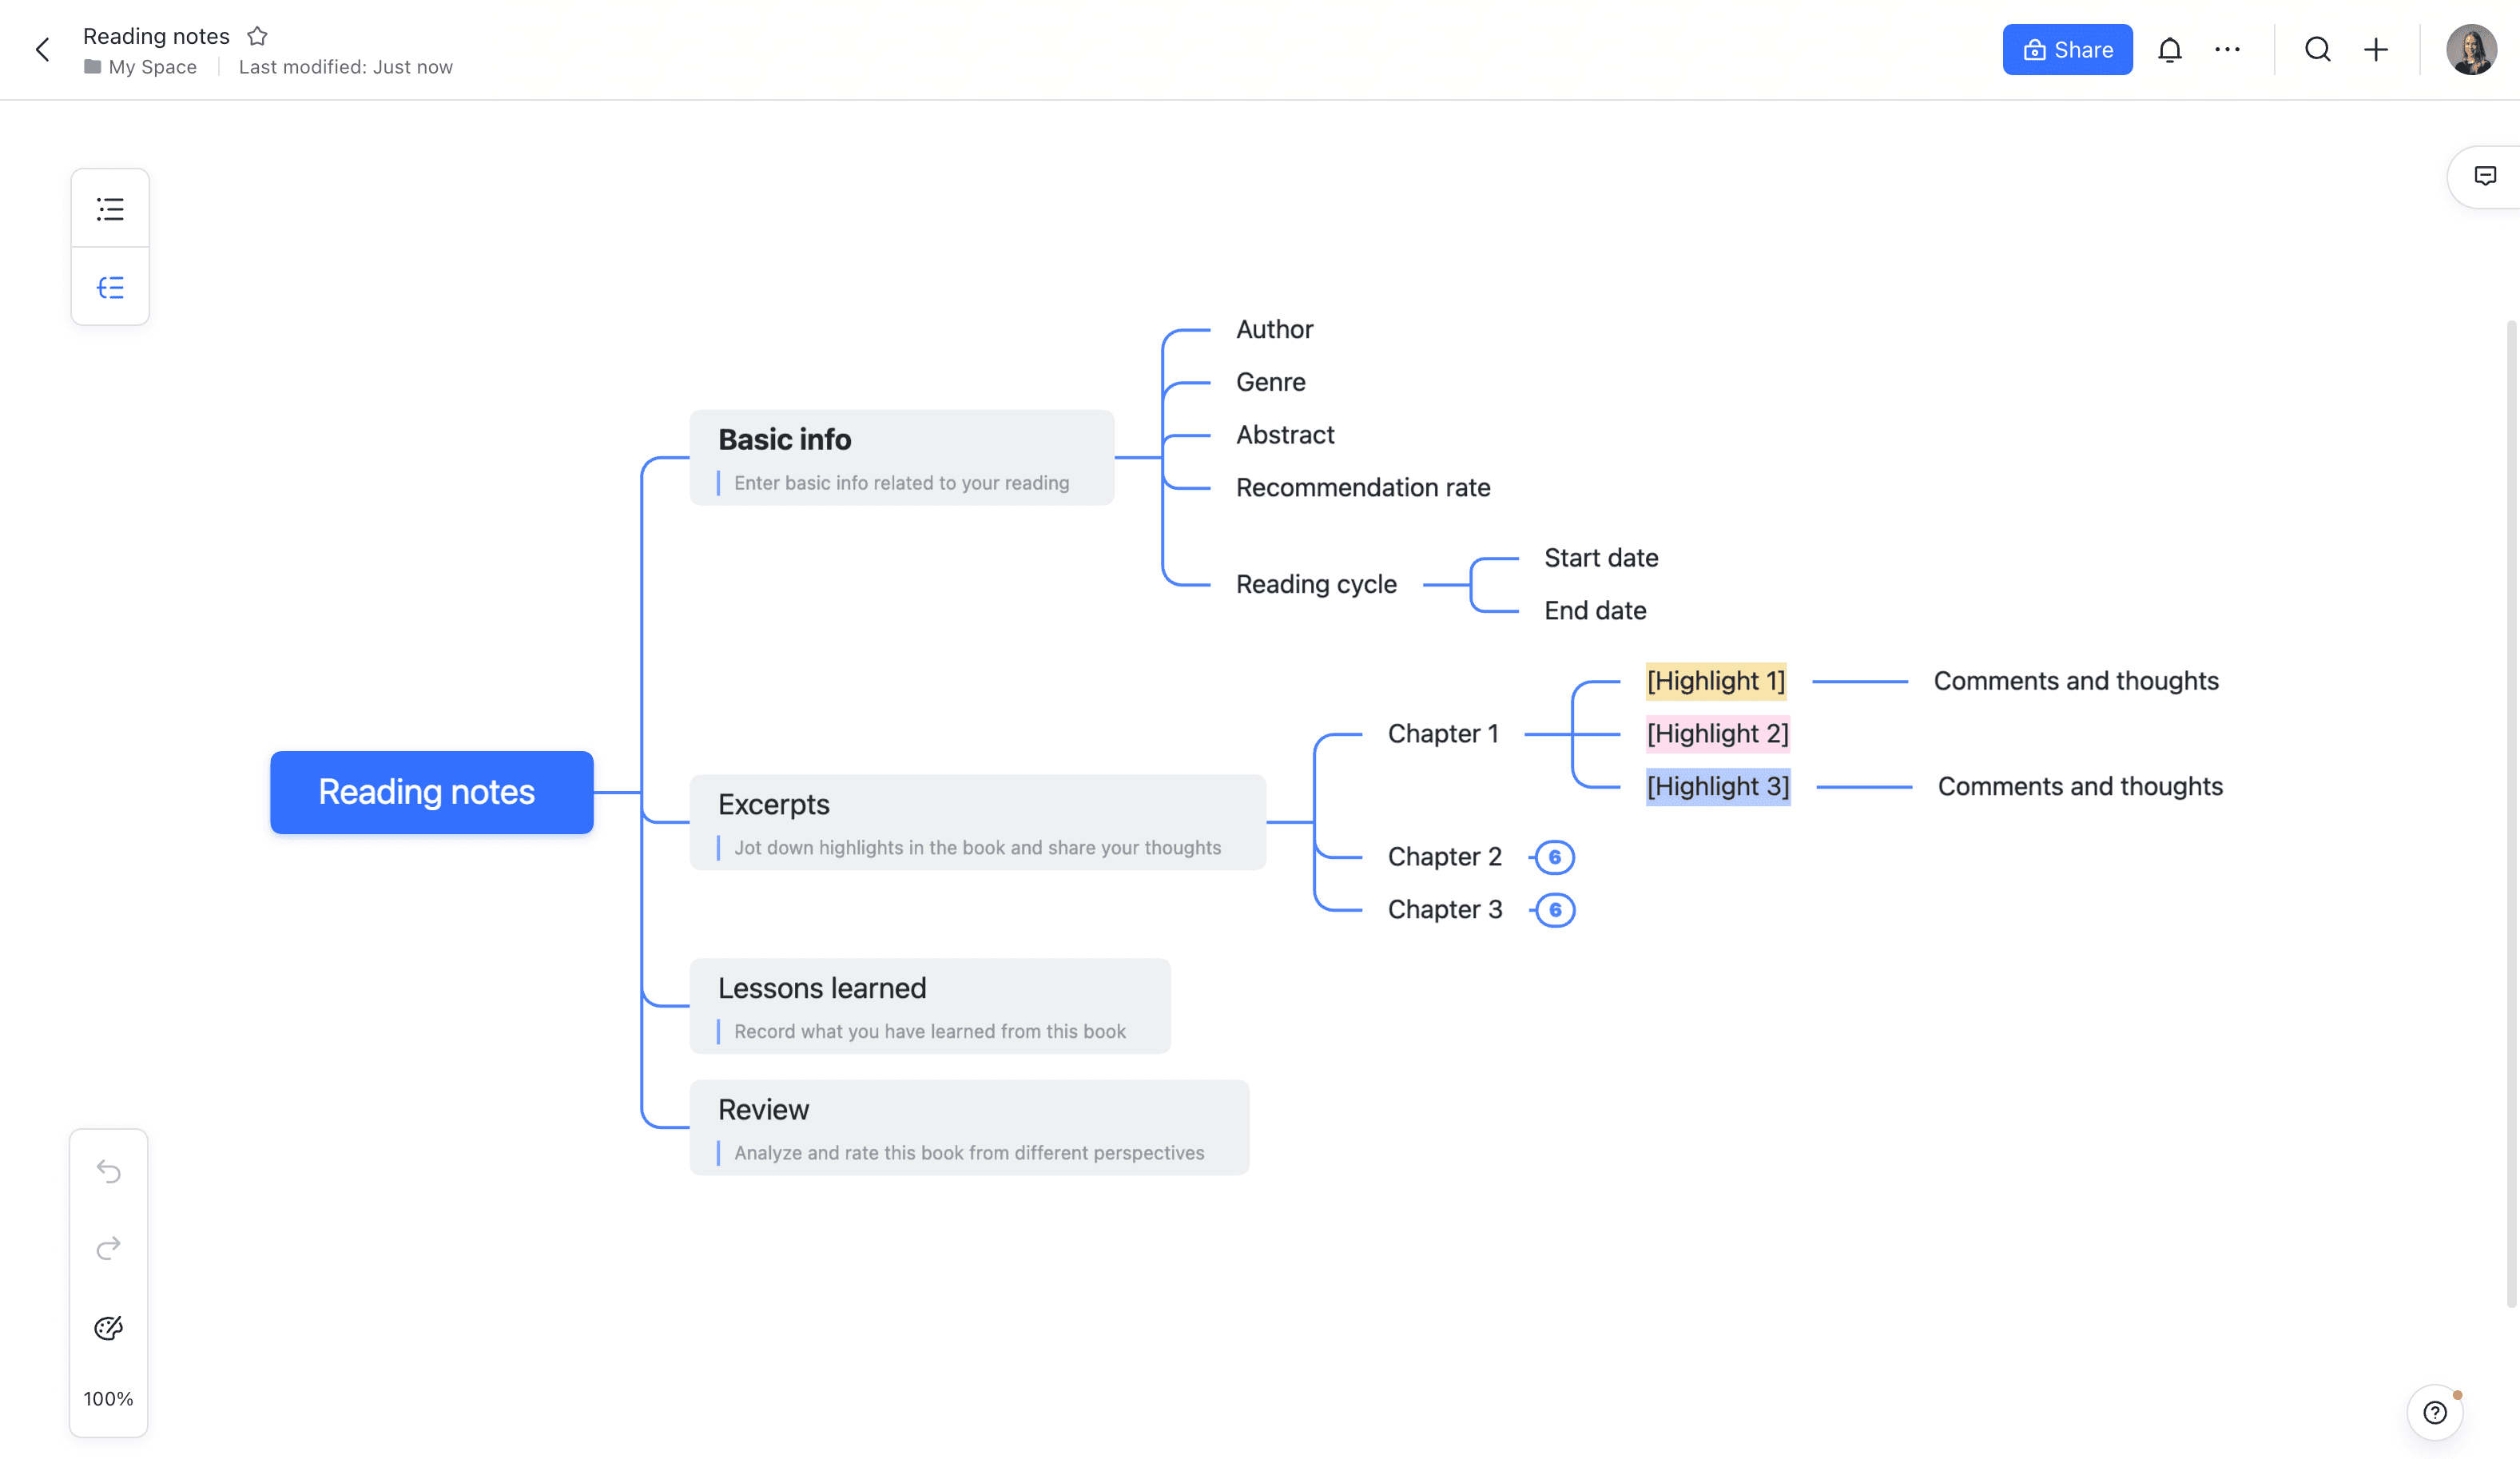Open the My Space folder link
Viewport: 2520px width, 1459px height.
pos(152,67)
